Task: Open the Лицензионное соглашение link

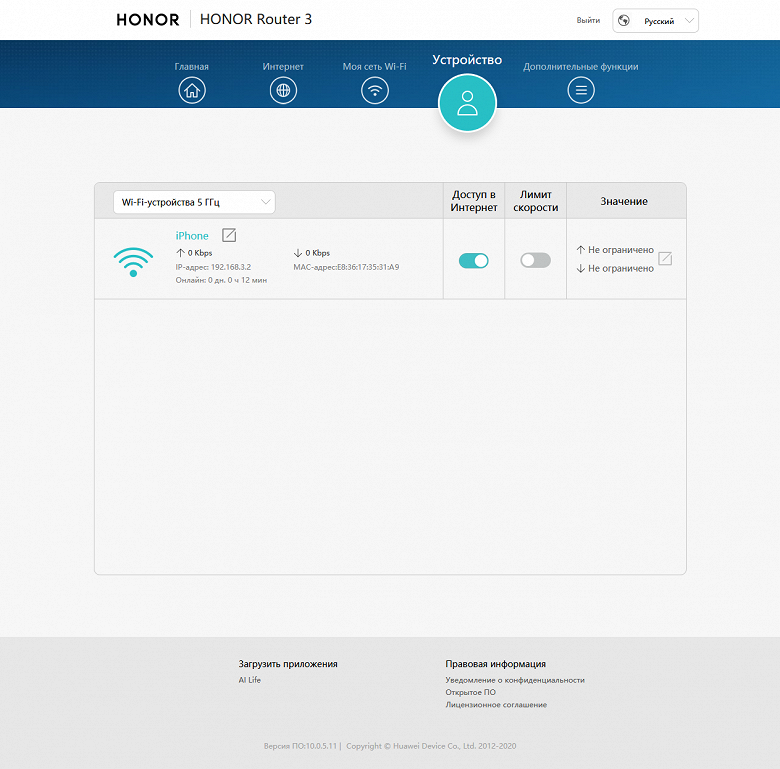Action: [496, 705]
